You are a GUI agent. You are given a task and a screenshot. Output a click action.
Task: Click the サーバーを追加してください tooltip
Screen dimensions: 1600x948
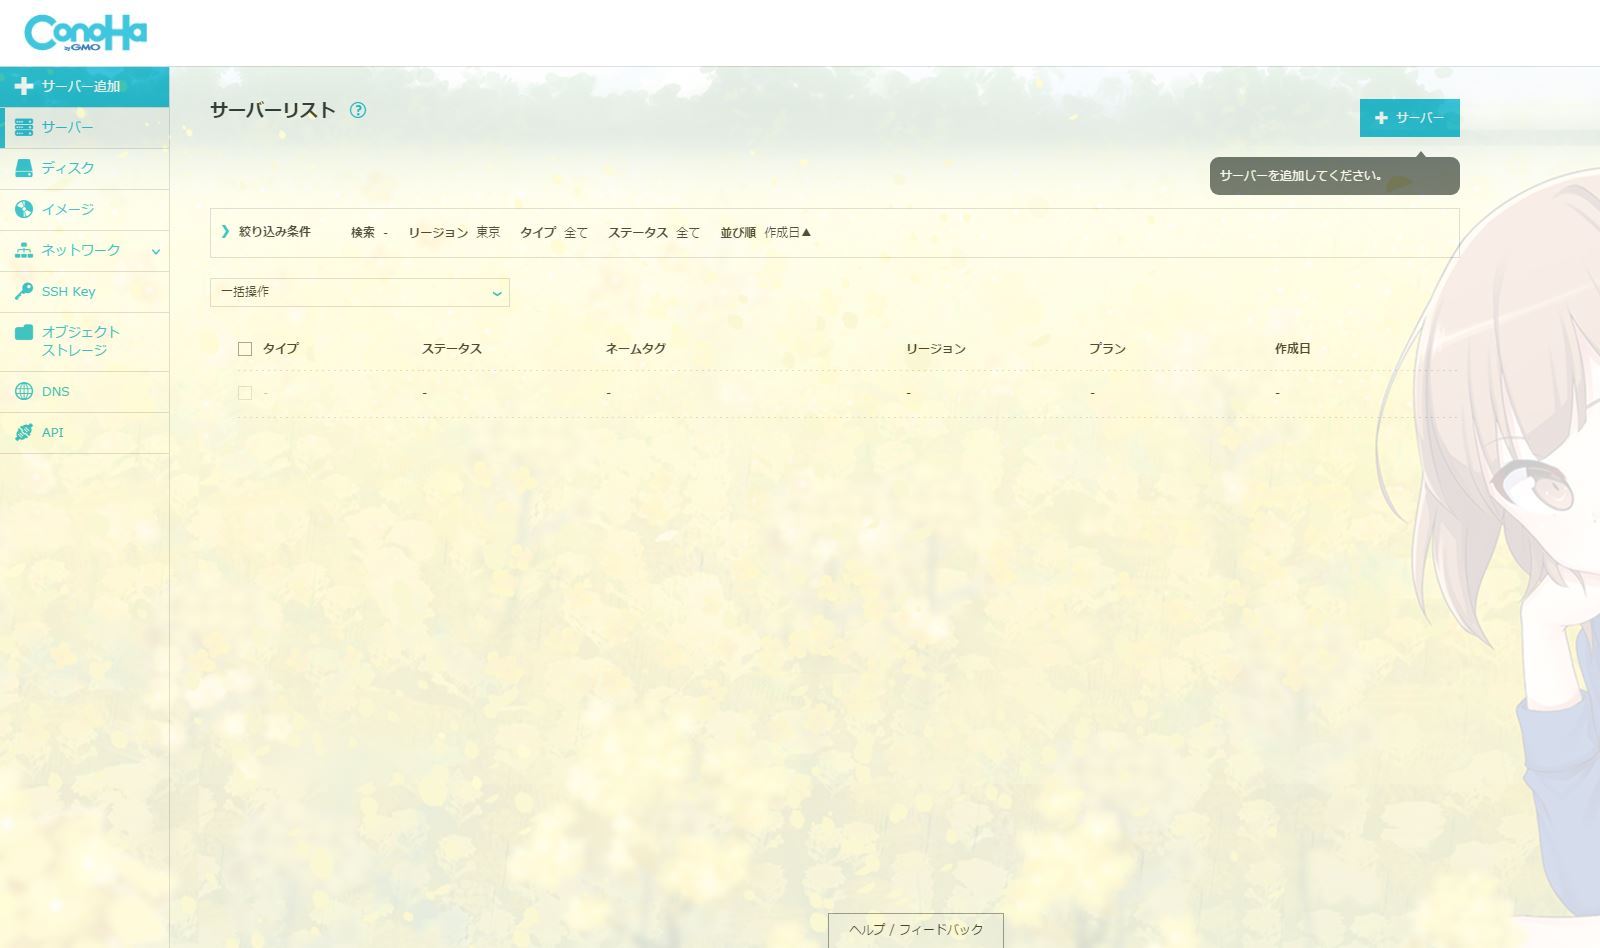(x=1334, y=176)
